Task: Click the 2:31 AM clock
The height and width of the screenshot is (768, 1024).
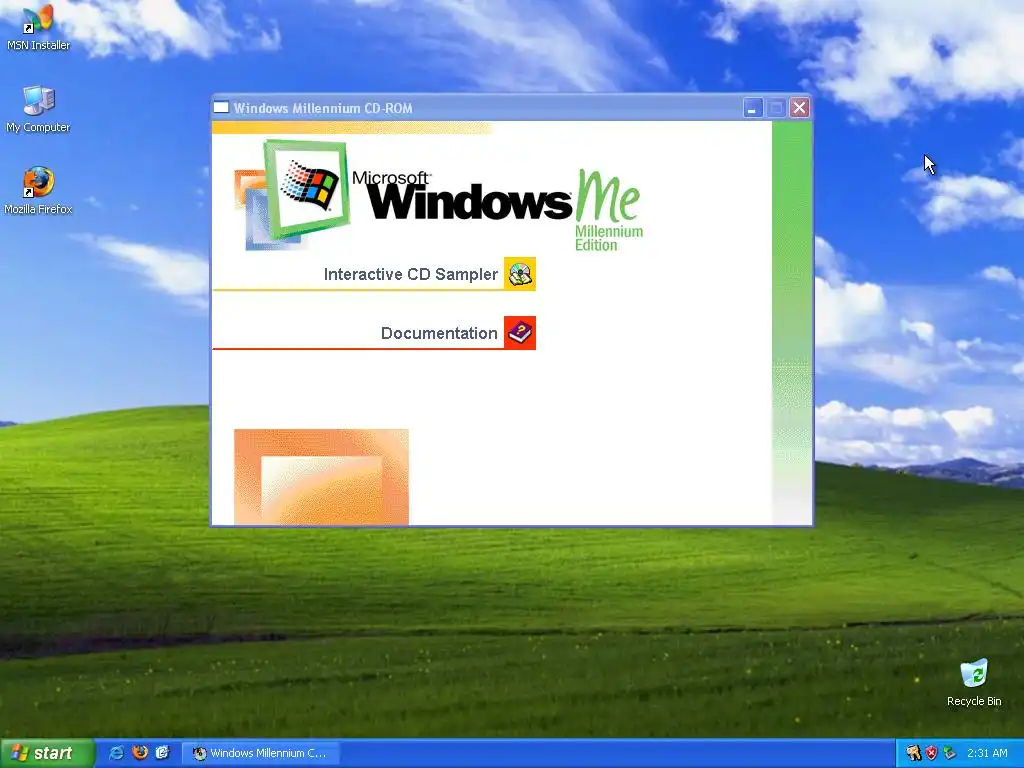Action: coord(987,753)
